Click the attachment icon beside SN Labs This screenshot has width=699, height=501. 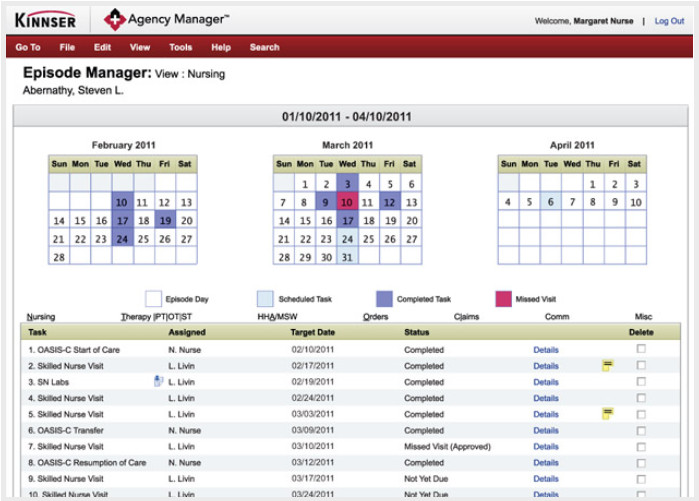(x=158, y=381)
